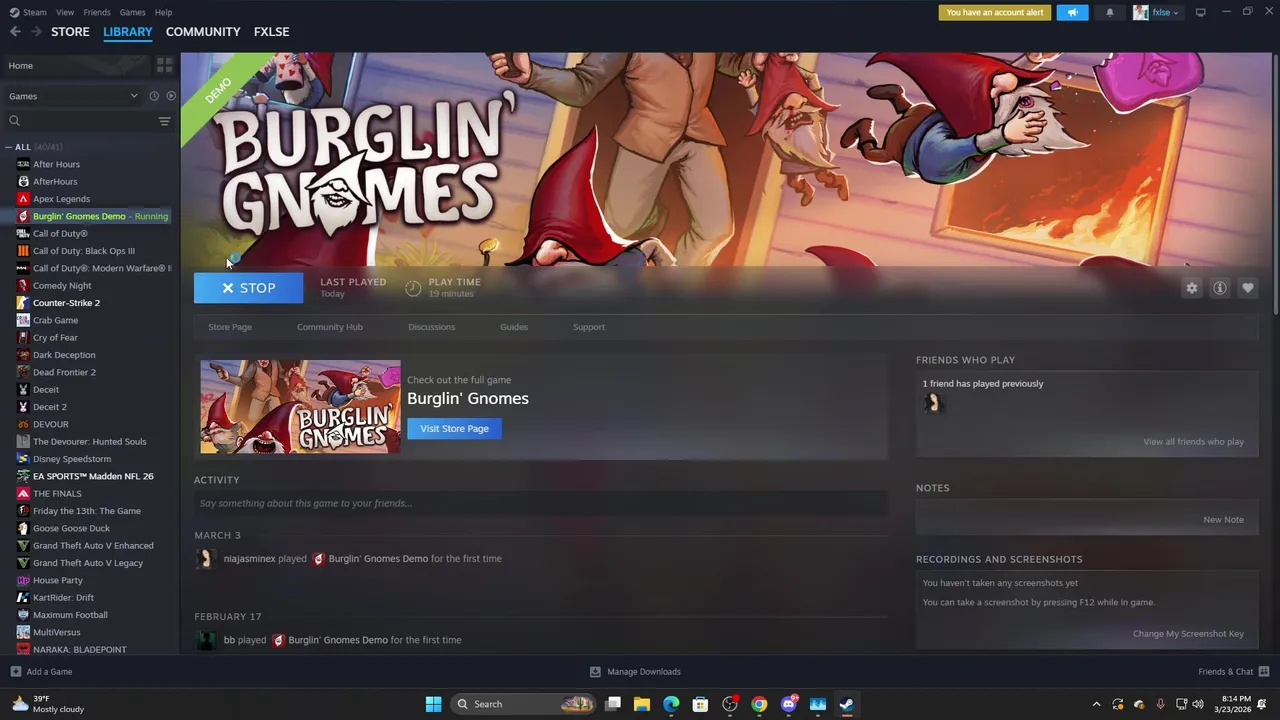Open the FXLSE profile tab
This screenshot has width=1280, height=720.
click(272, 32)
